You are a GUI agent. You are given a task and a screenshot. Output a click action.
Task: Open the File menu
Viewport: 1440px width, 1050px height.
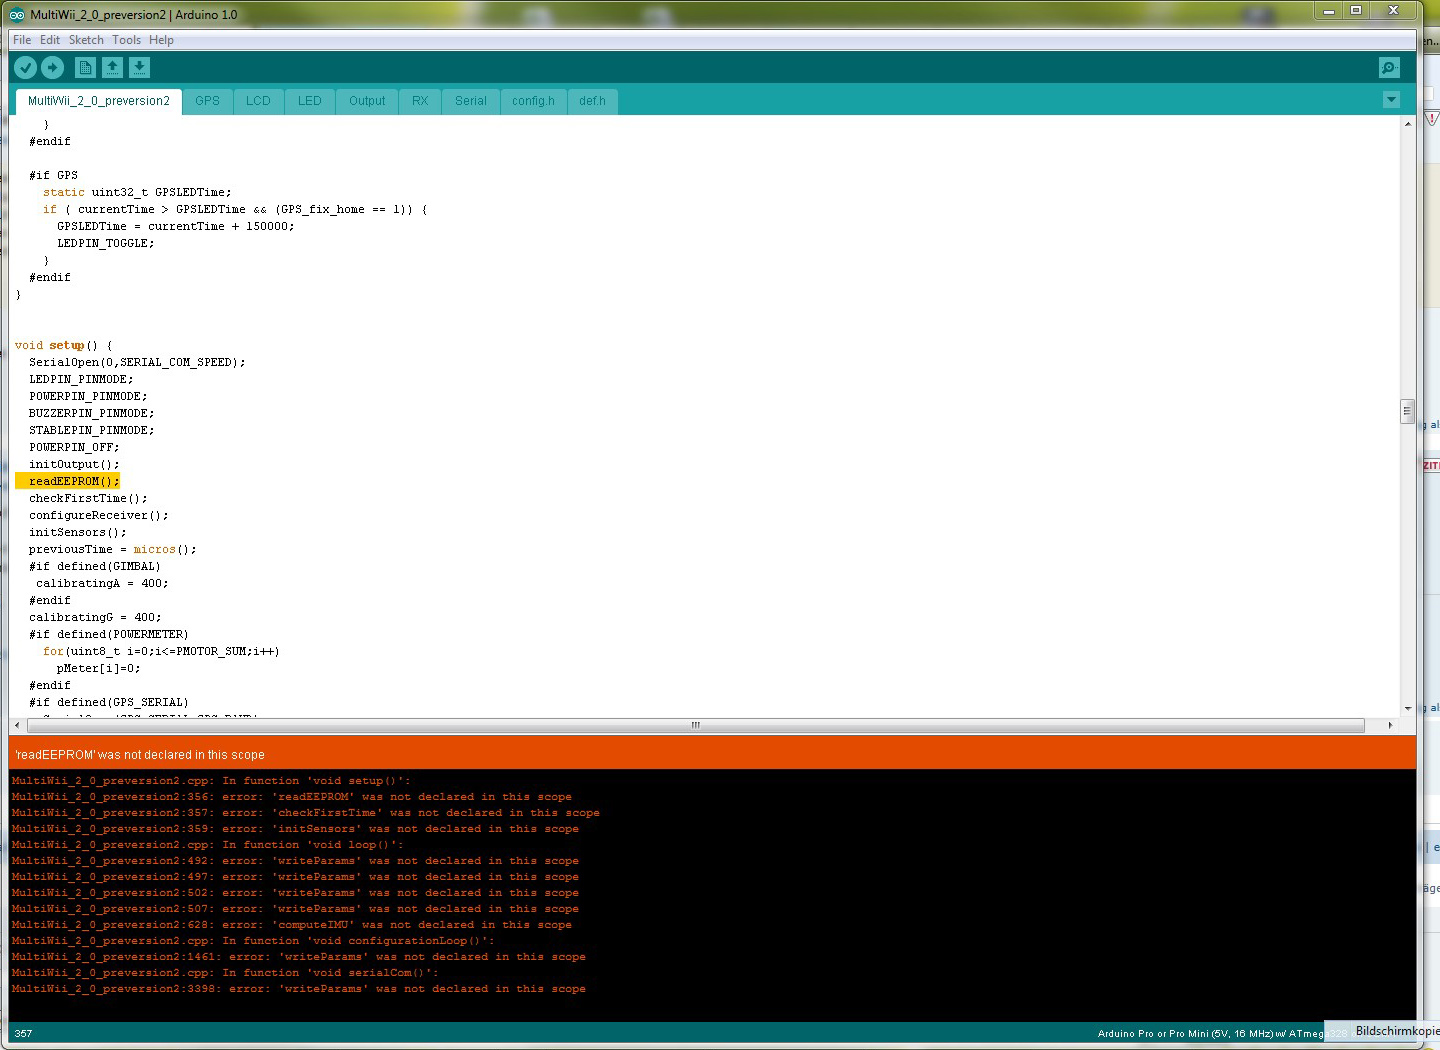[x=22, y=40]
